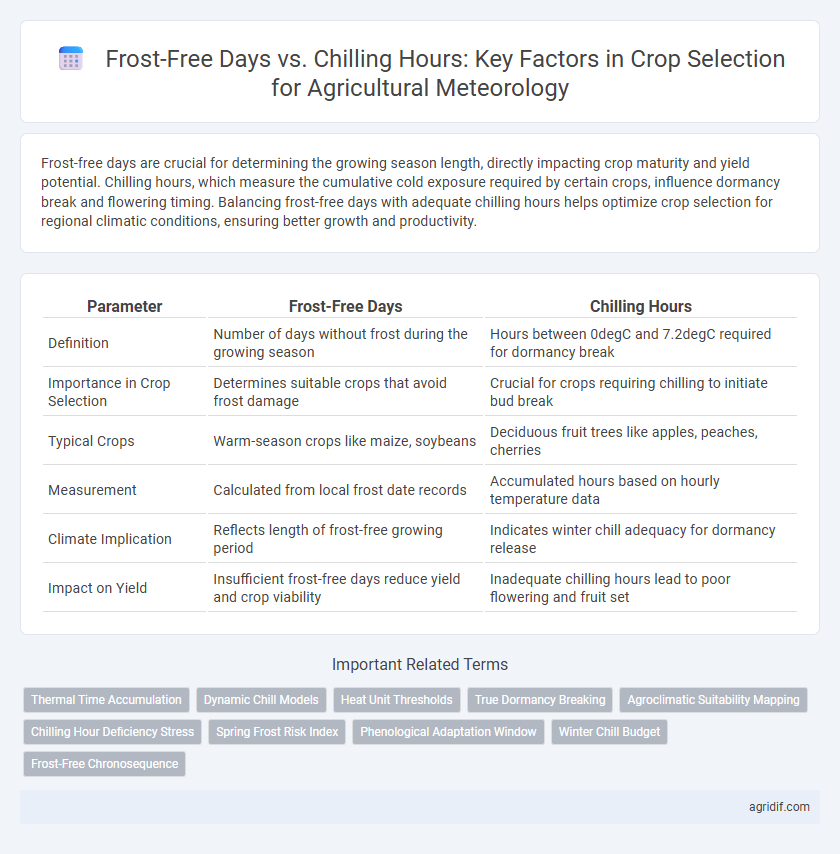This screenshot has width=840, height=854.
Task: Select Chilling Hour Deficiency Stress tag
Action: click(112, 732)
